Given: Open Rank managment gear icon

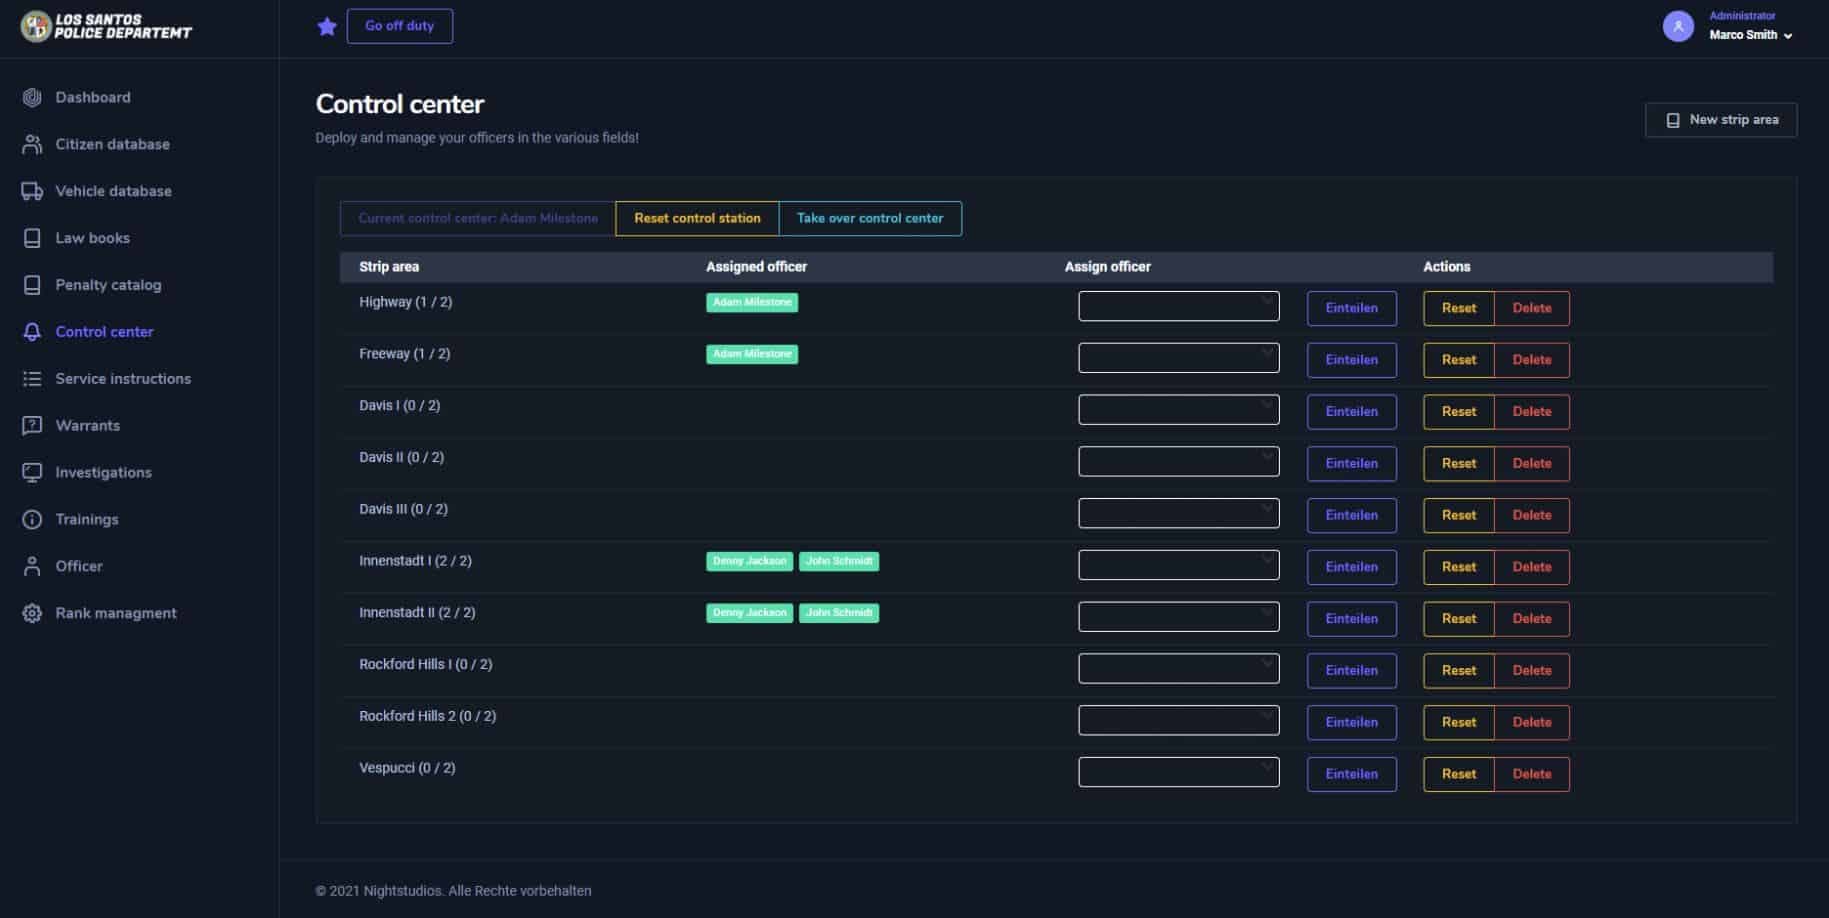Looking at the screenshot, I should click(30, 612).
